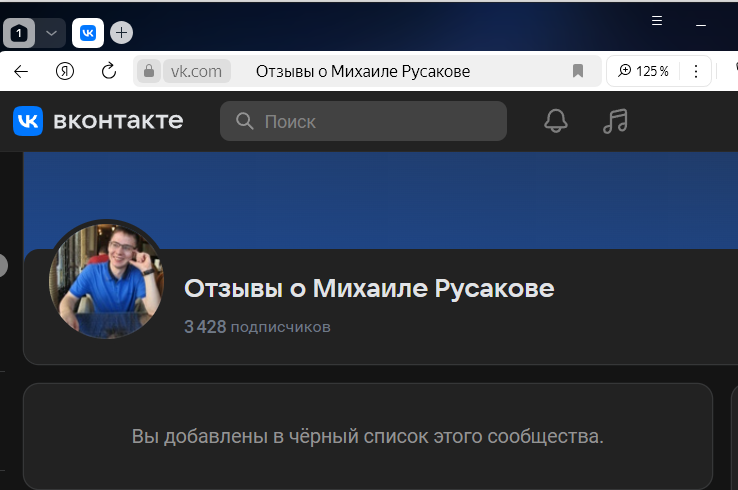The image size is (738, 490).
Task: Click vk.com domain in address bar
Action: [196, 72]
